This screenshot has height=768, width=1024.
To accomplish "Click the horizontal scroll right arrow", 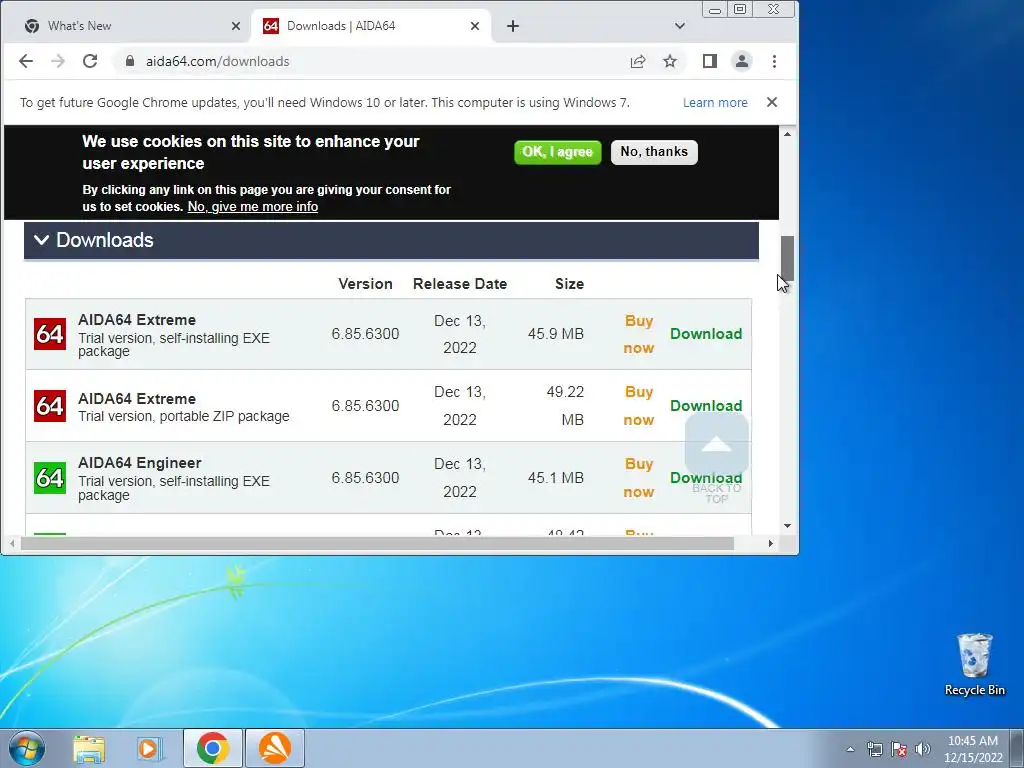I will (771, 543).
